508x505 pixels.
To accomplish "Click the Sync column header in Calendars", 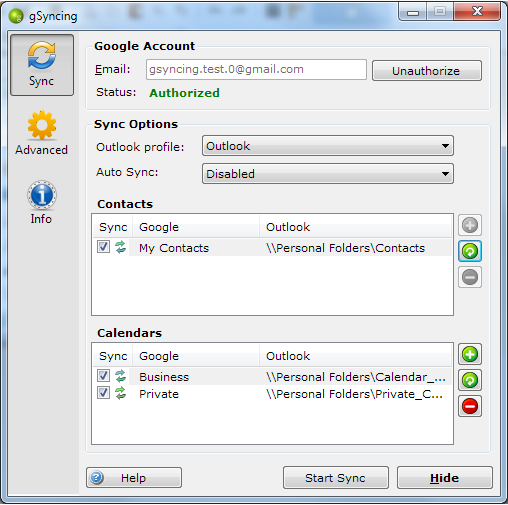I will click(113, 356).
